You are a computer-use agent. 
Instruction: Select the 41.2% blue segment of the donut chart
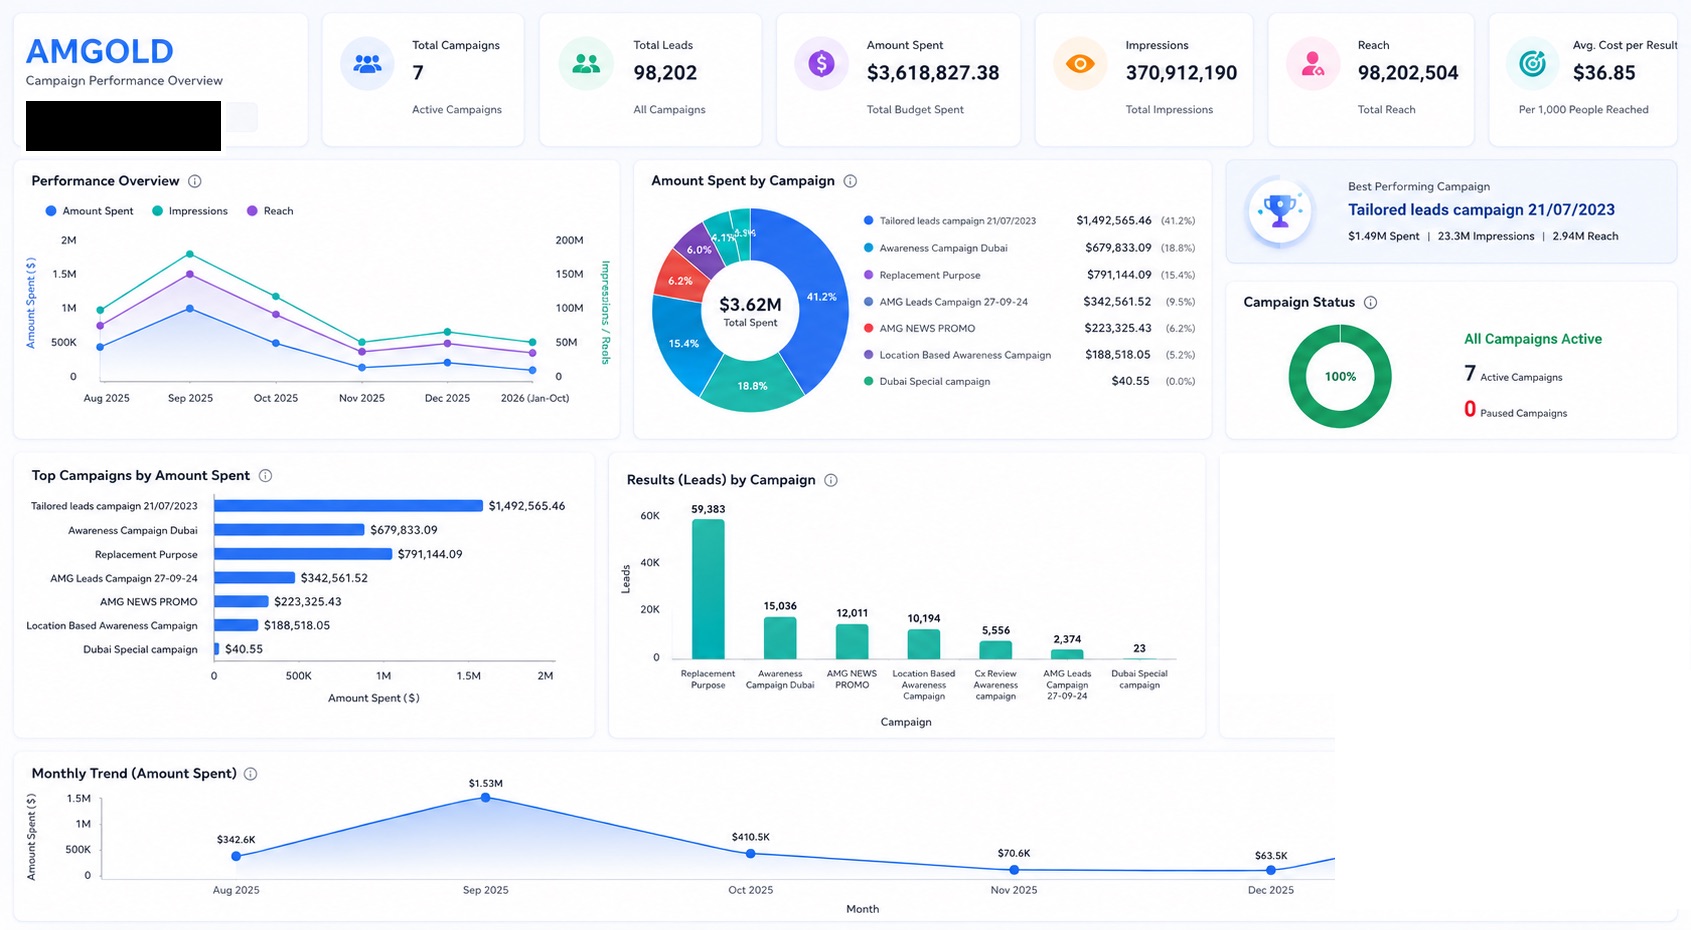[822, 297]
